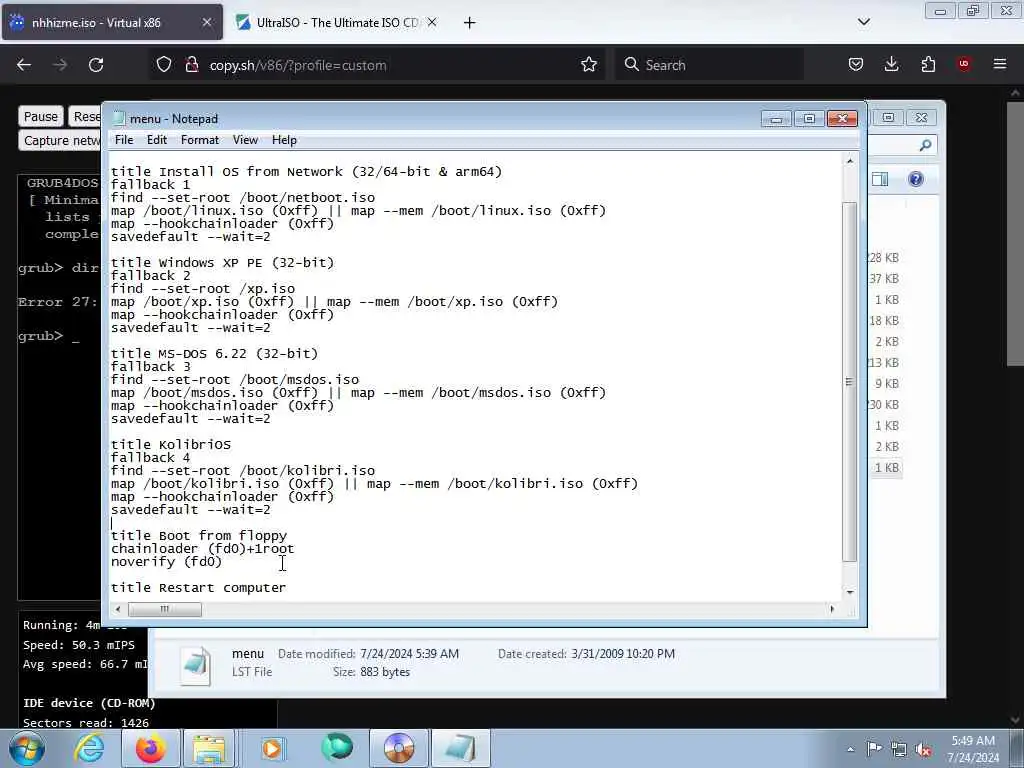Click the page scrollbar thumb in Firefox

pyautogui.click(x=1016, y=232)
